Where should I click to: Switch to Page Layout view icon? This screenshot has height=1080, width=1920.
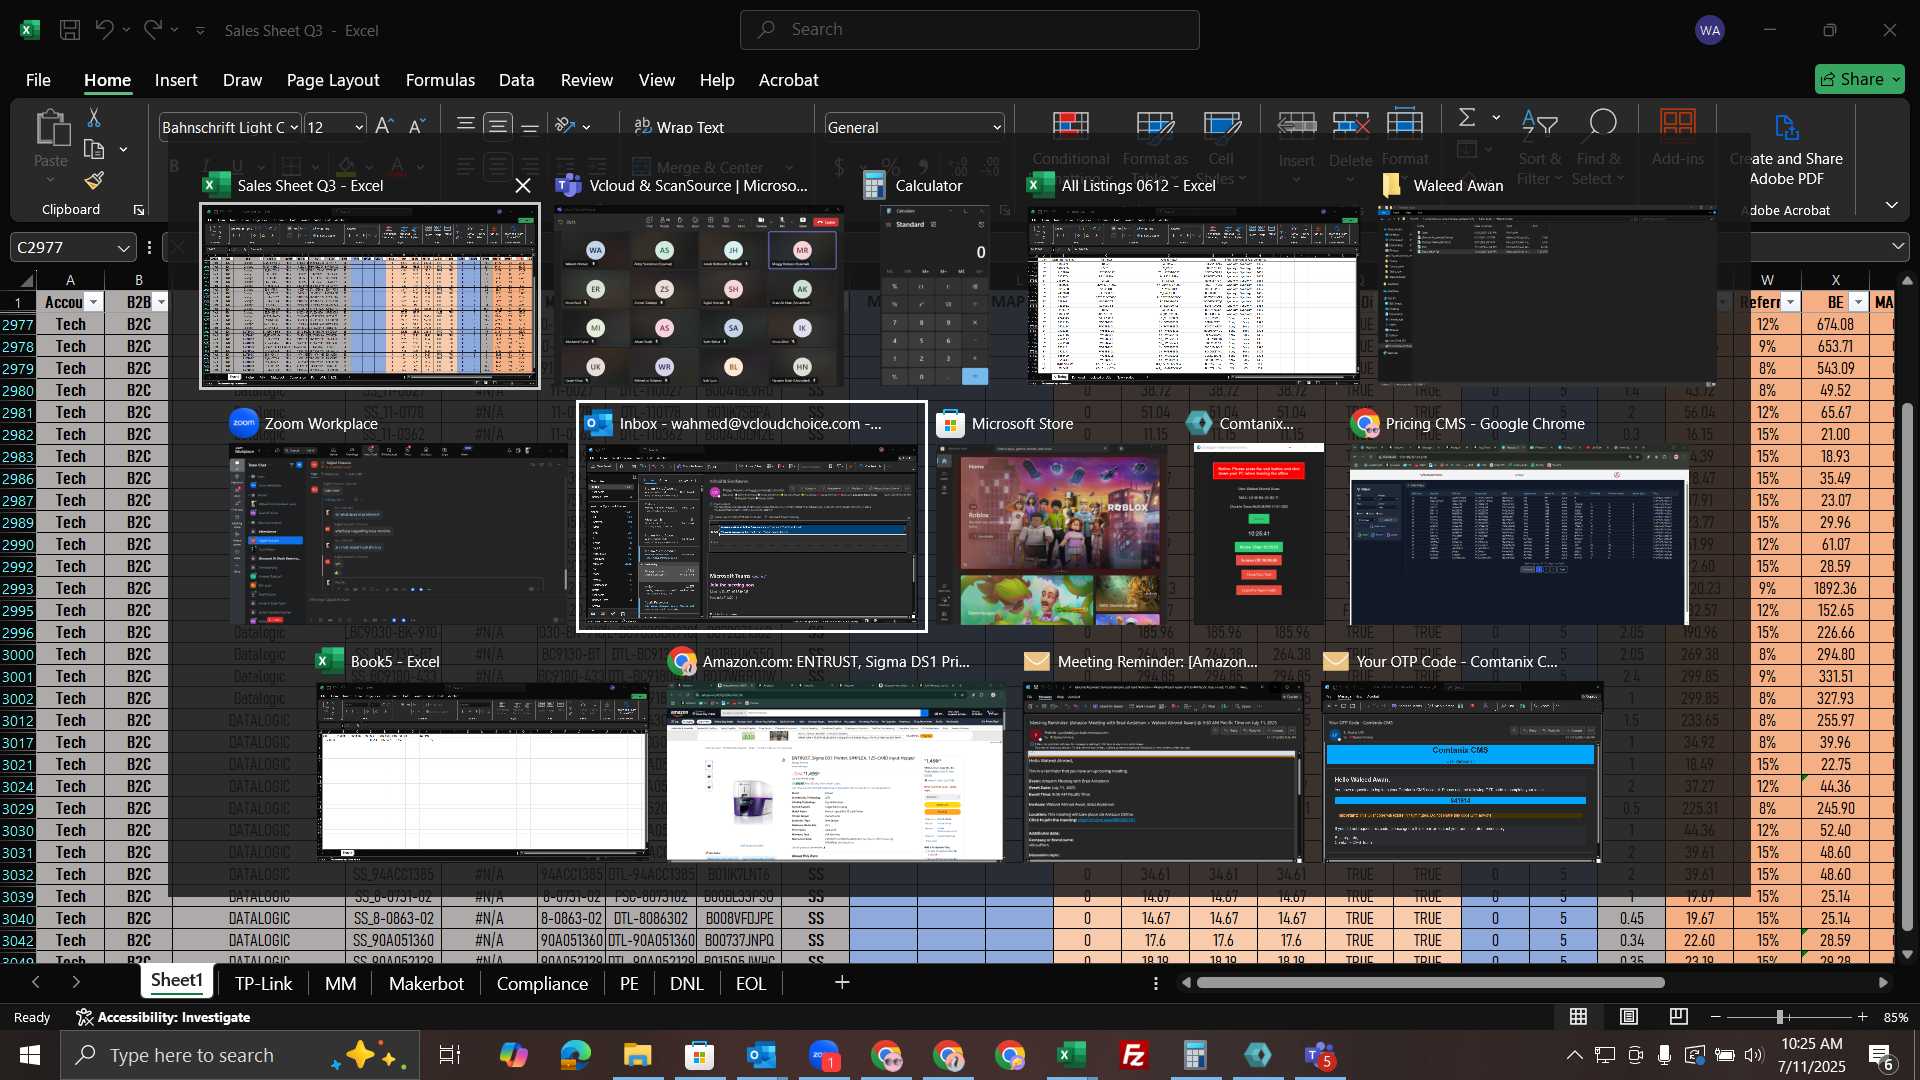coord(1629,1017)
